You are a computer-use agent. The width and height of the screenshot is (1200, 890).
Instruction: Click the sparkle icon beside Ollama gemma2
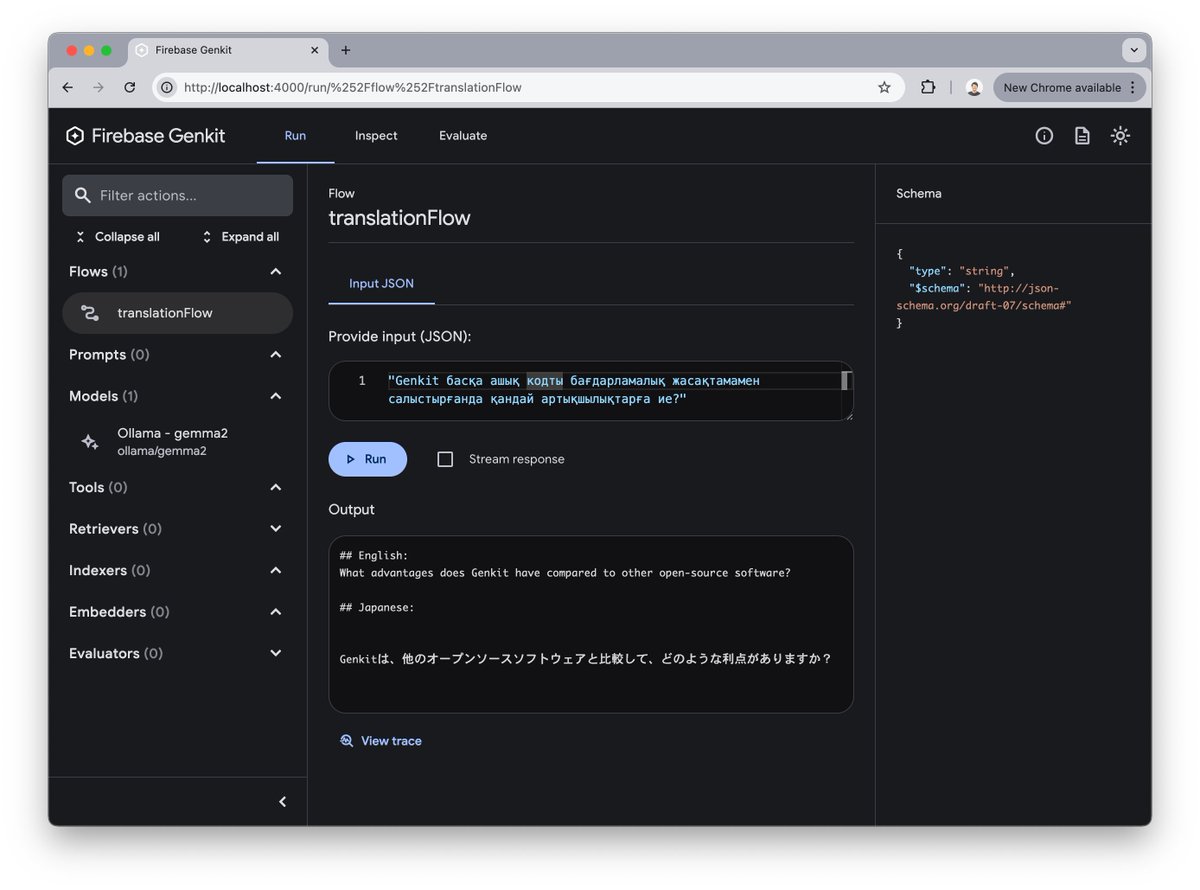[x=90, y=442]
